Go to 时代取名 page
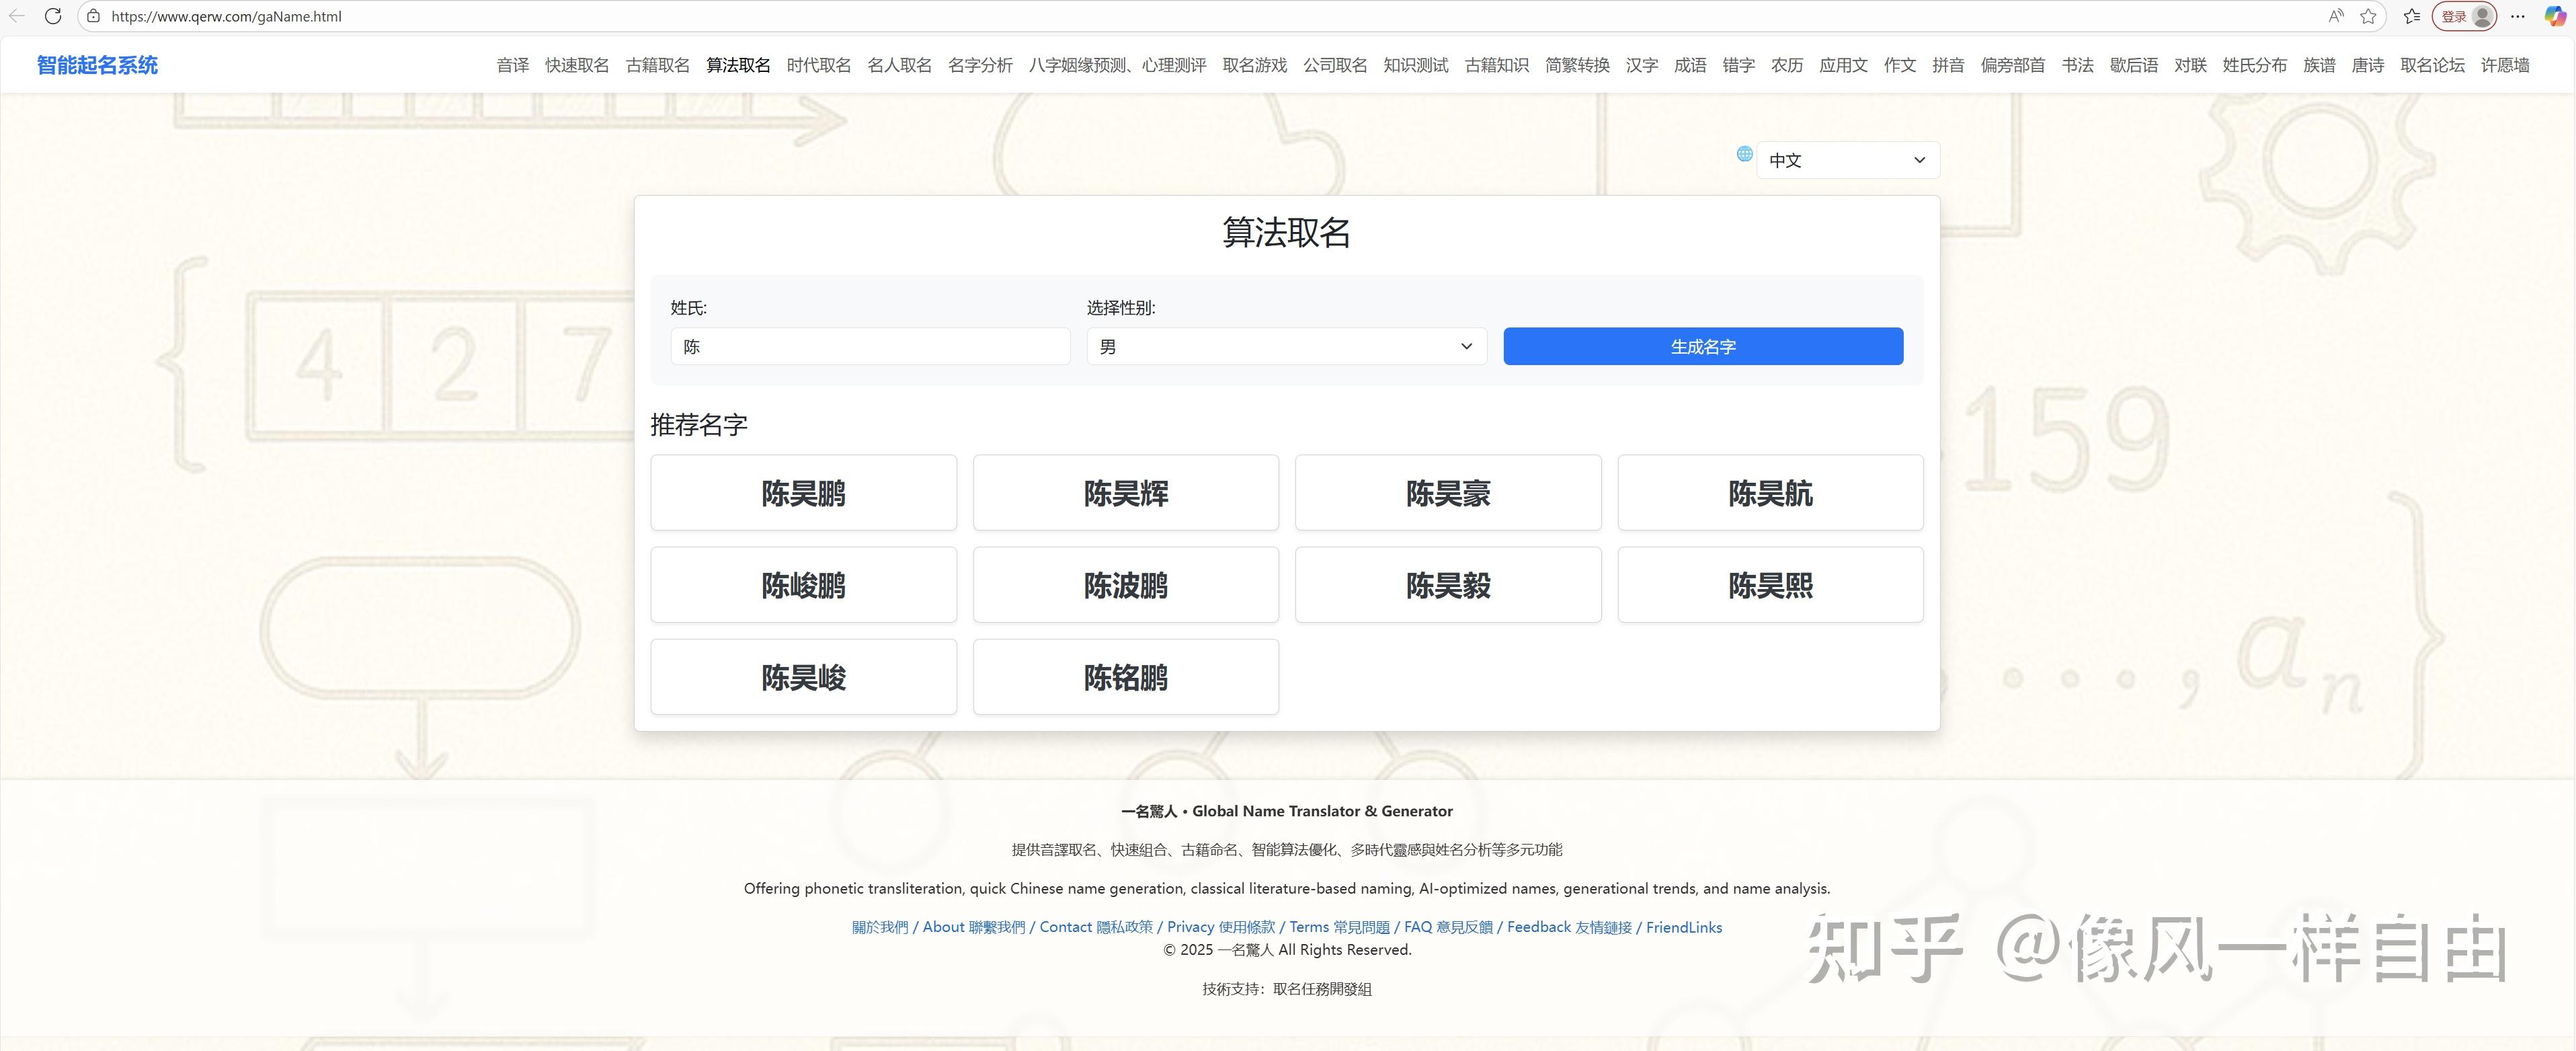 819,65
